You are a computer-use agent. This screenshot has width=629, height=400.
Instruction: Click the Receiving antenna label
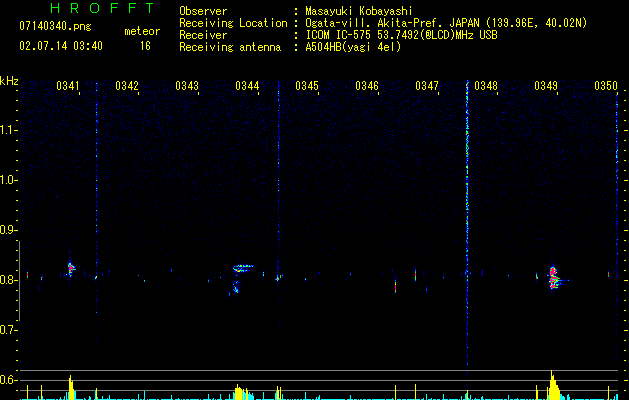coord(230,47)
